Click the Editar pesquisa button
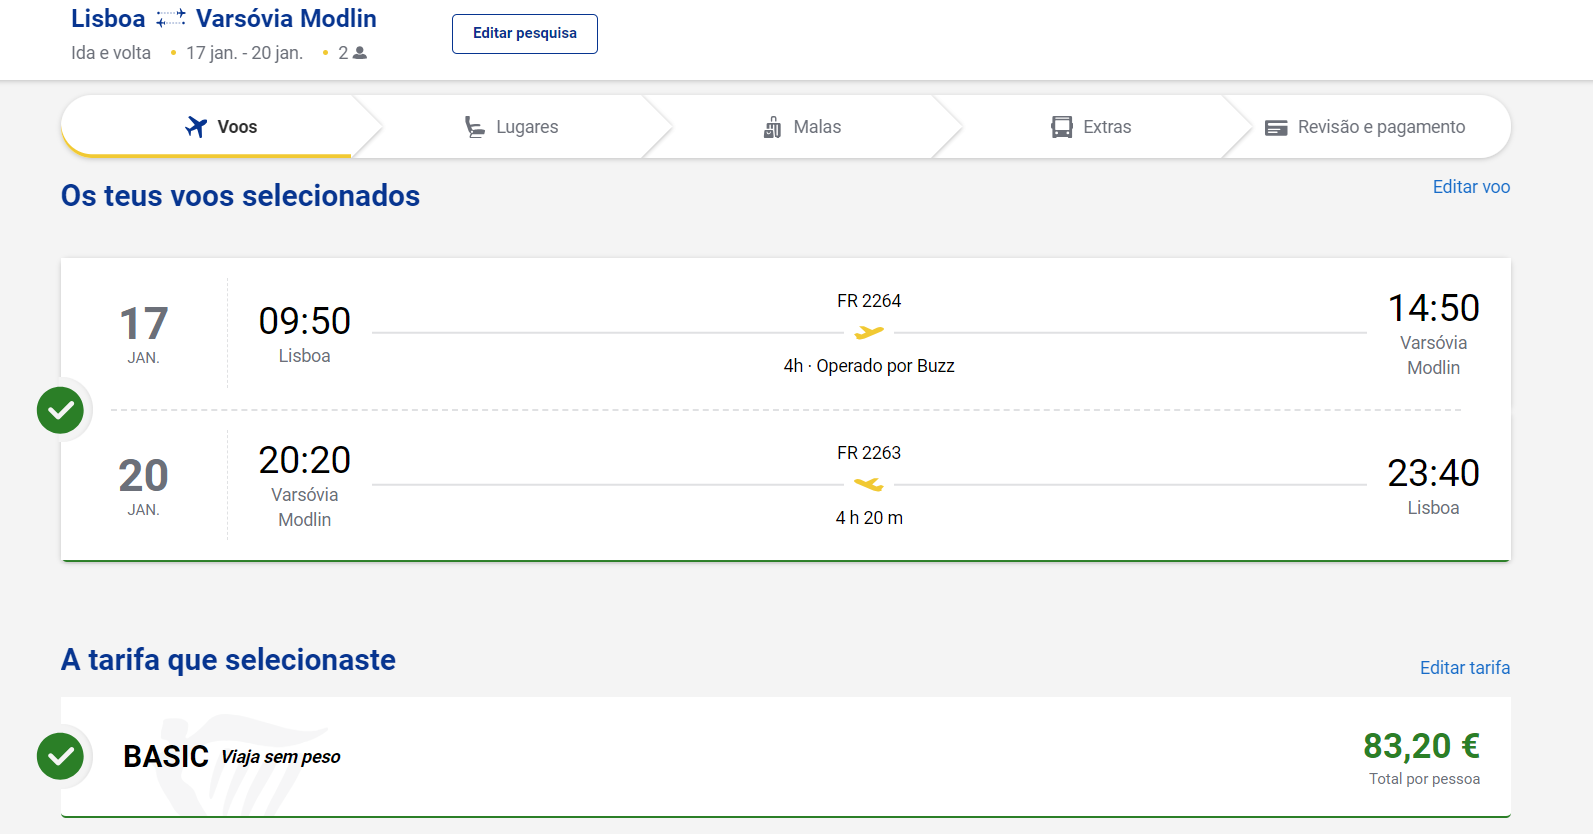The height and width of the screenshot is (834, 1593). pos(524,34)
